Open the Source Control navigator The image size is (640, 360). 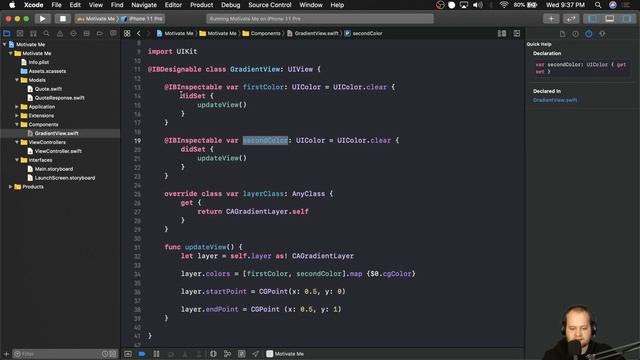20,33
